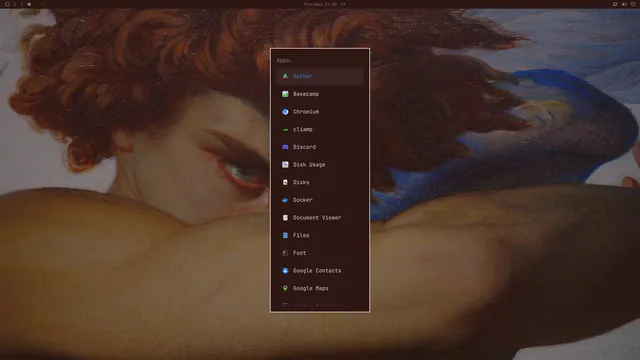Focus the Apps search field
Viewport: 640px width, 360px height.
(320, 60)
